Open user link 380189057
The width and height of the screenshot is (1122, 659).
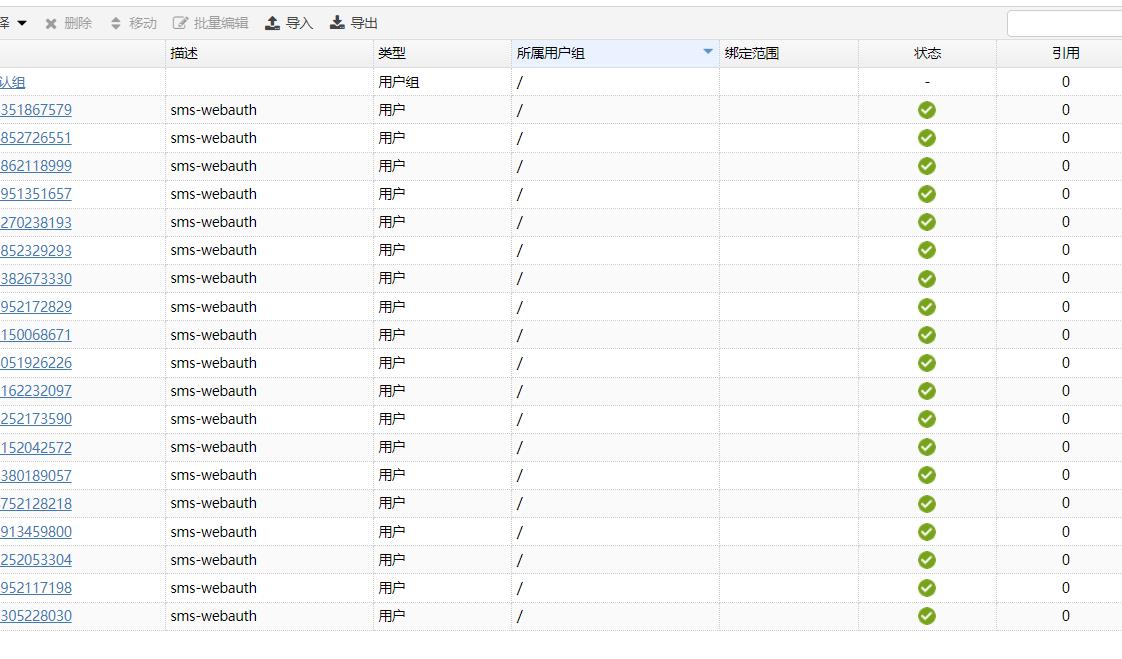(x=36, y=475)
